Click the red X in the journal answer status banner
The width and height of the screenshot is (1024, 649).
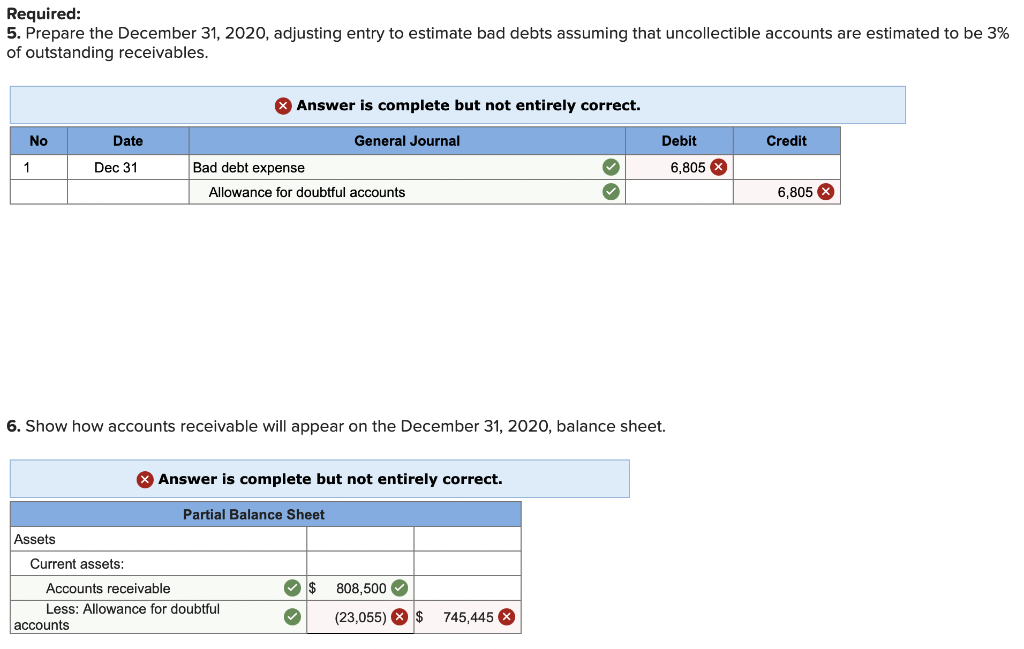coord(283,105)
